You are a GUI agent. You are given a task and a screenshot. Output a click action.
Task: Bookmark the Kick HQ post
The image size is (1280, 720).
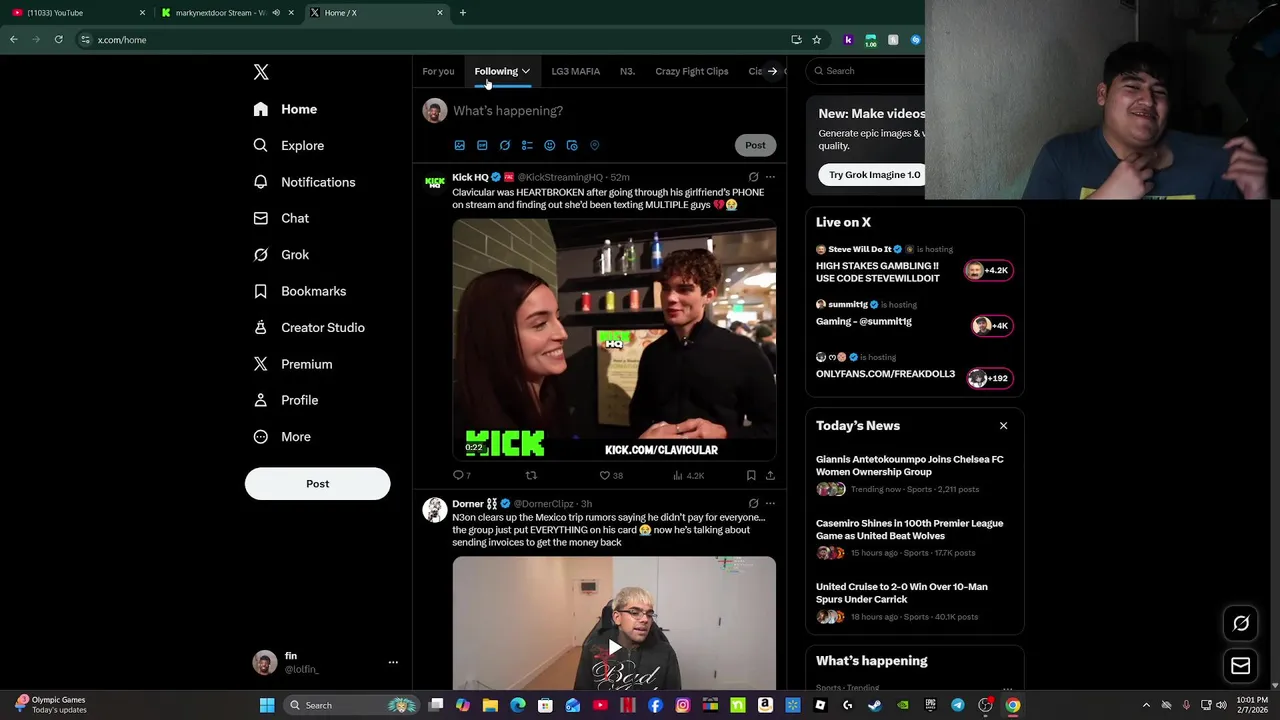coord(751,476)
